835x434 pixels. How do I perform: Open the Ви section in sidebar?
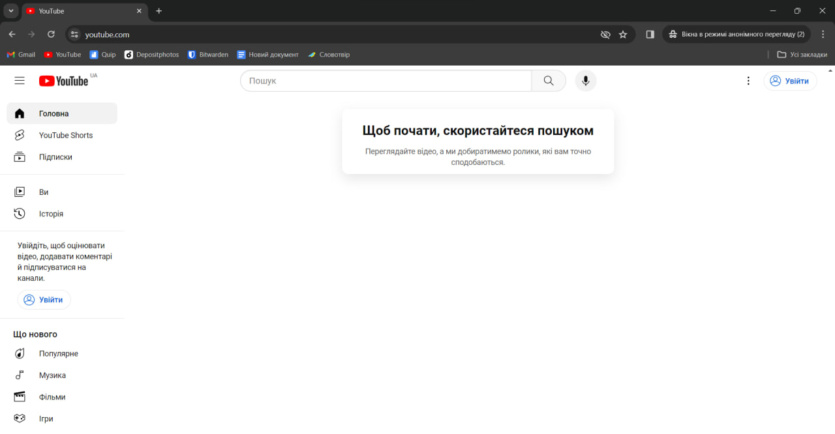coord(62,192)
